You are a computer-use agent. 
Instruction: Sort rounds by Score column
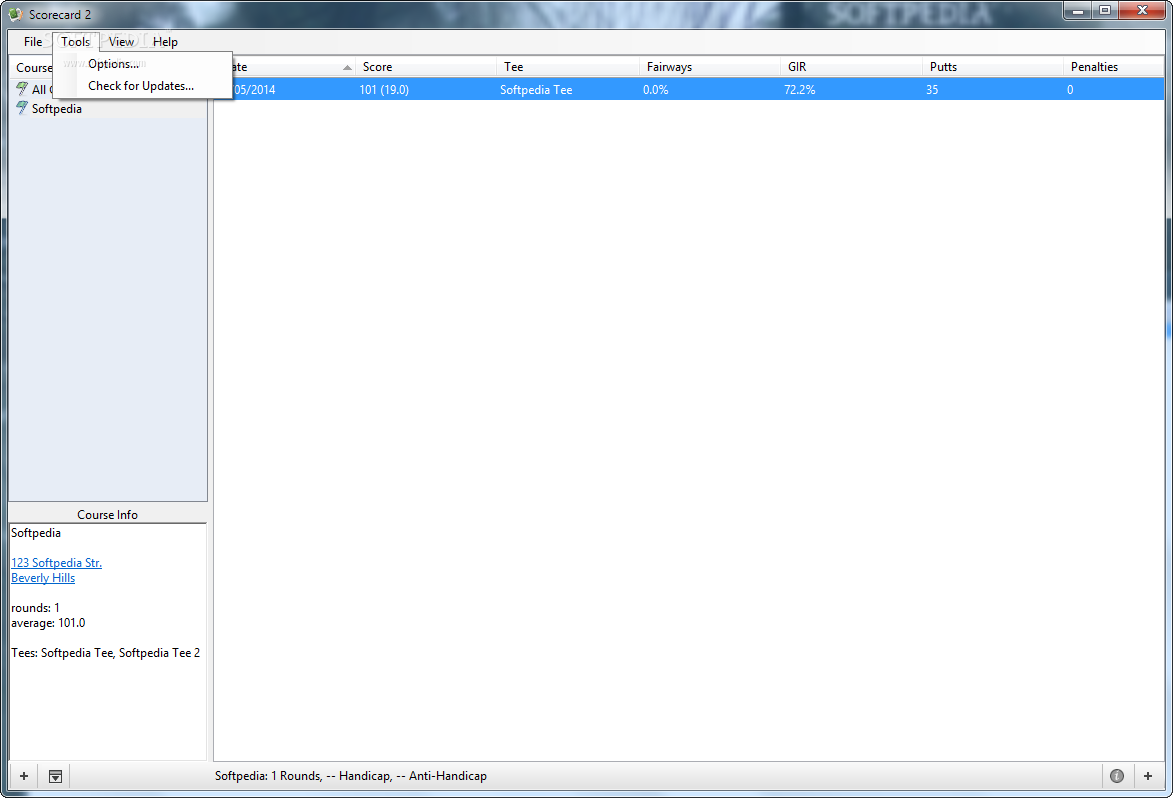[425, 67]
